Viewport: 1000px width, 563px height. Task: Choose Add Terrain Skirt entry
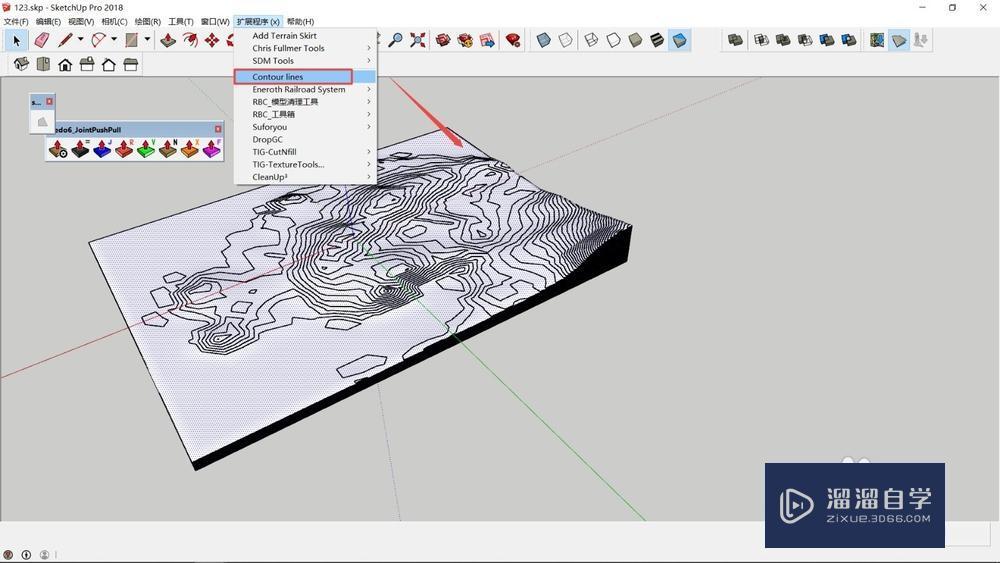tap(305, 36)
